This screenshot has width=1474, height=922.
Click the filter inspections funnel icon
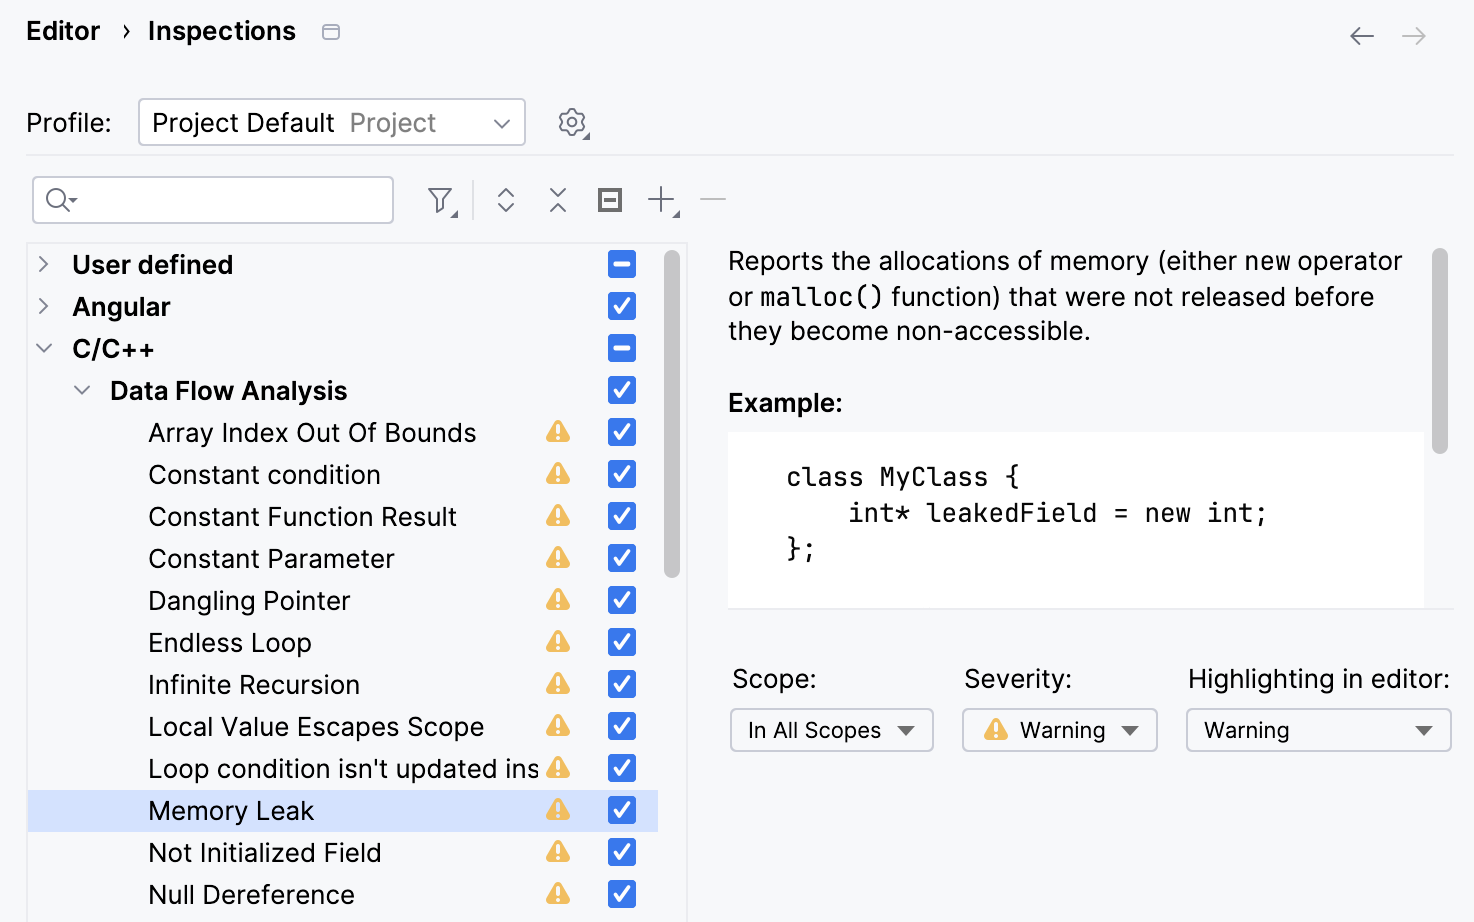click(440, 200)
